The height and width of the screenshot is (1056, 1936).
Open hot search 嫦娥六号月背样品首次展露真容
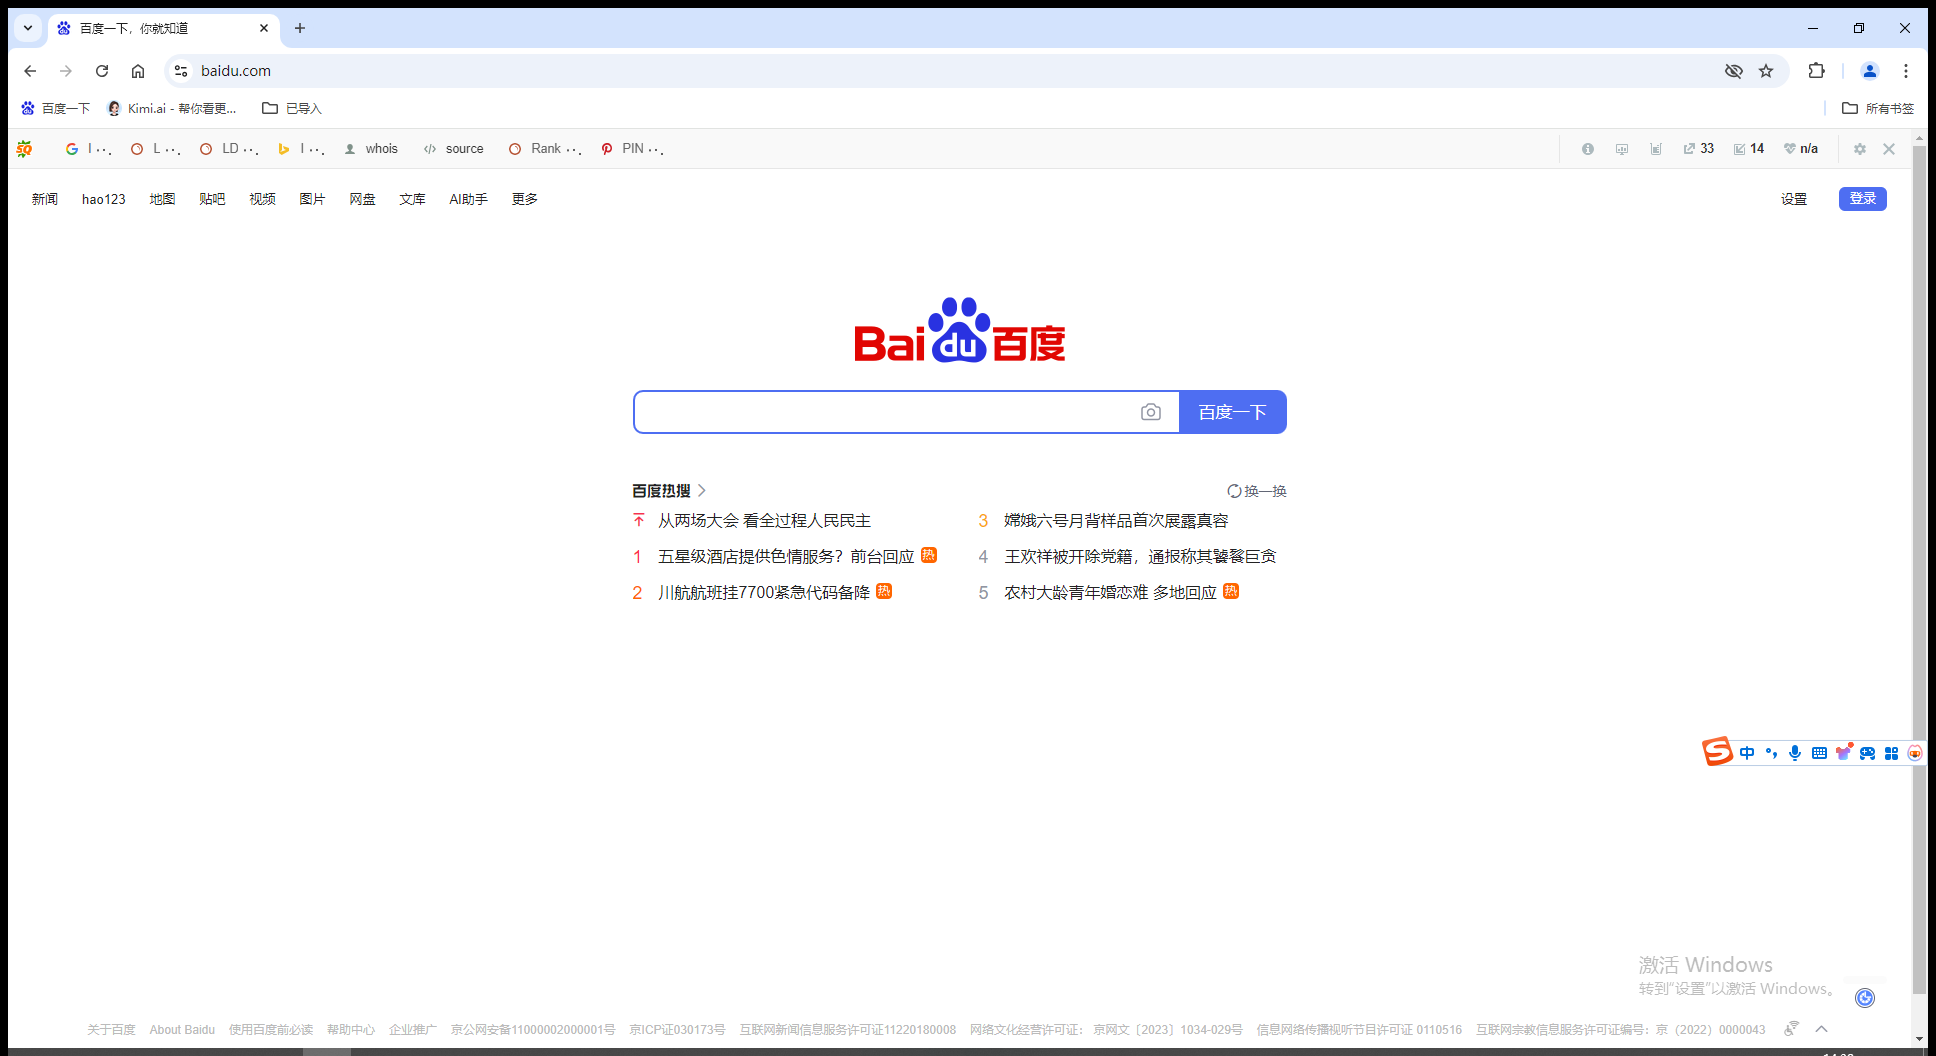click(1116, 521)
